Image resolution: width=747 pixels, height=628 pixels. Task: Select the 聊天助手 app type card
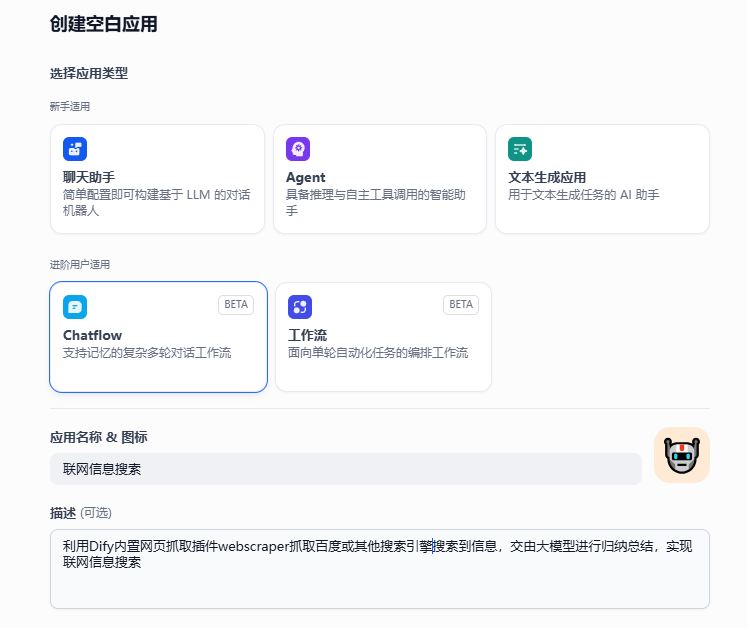[157, 179]
